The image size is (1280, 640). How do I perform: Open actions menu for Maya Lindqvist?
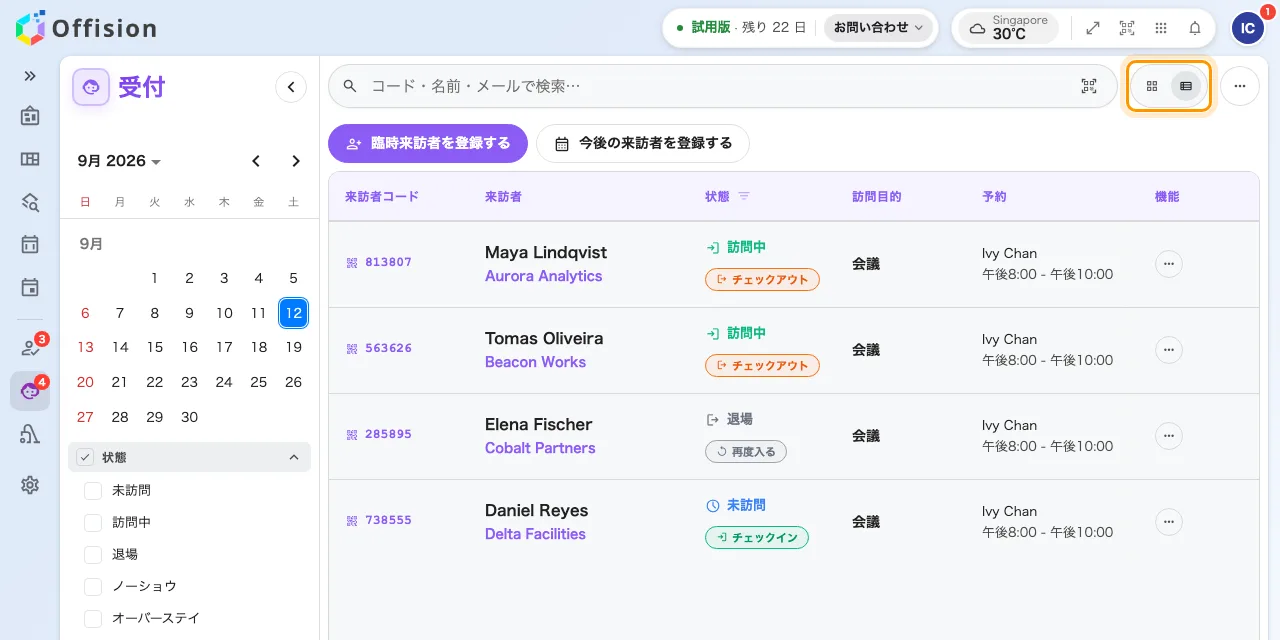pyautogui.click(x=1169, y=264)
